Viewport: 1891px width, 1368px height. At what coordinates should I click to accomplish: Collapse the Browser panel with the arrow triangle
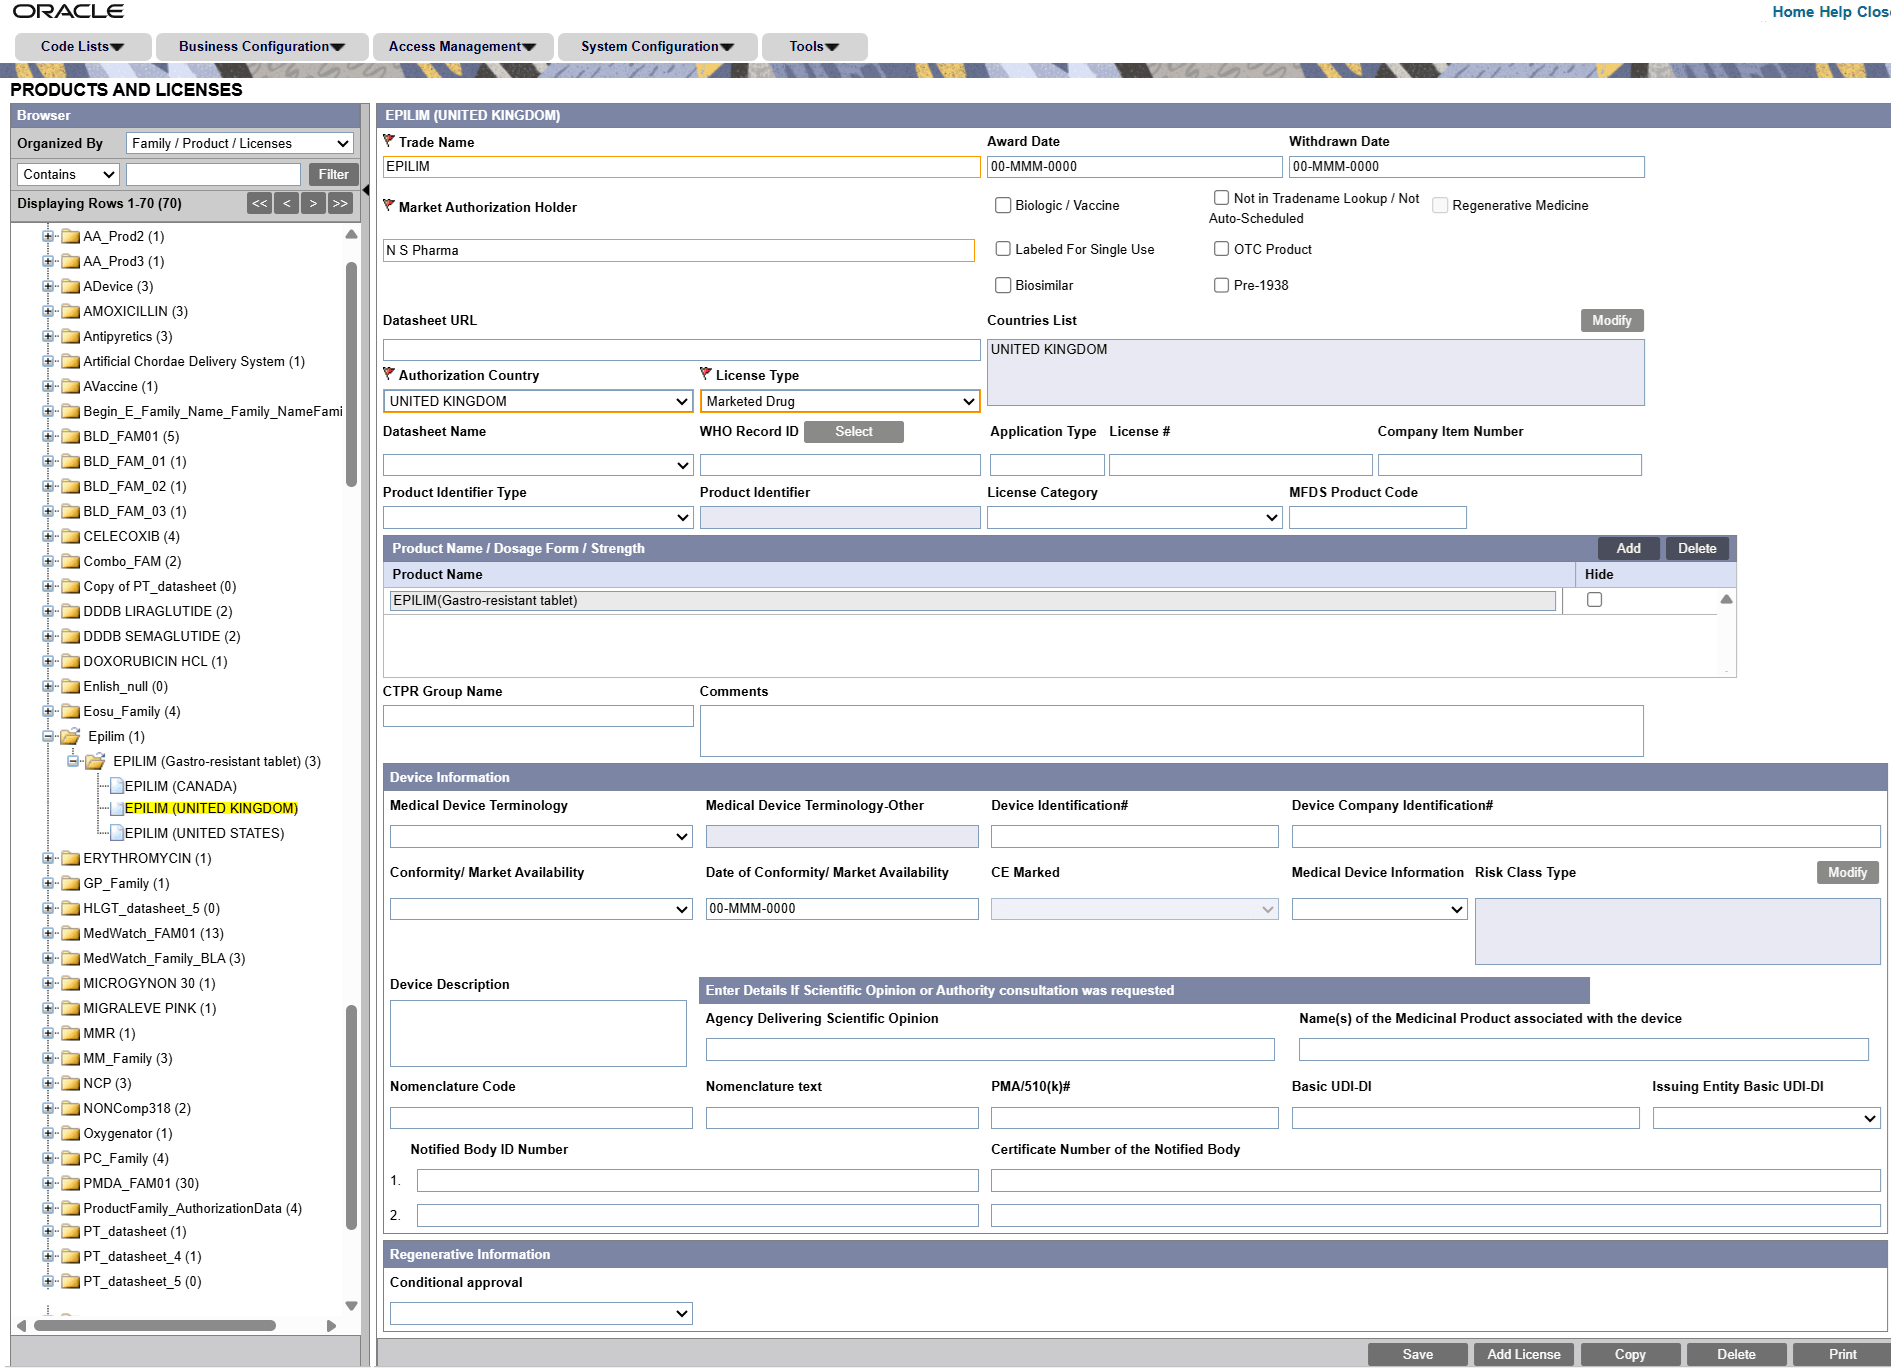[366, 187]
